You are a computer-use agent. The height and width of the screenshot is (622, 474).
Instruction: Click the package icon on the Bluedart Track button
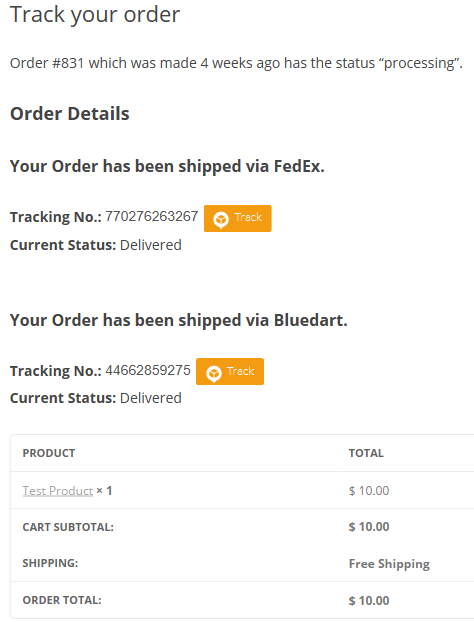tap(214, 373)
